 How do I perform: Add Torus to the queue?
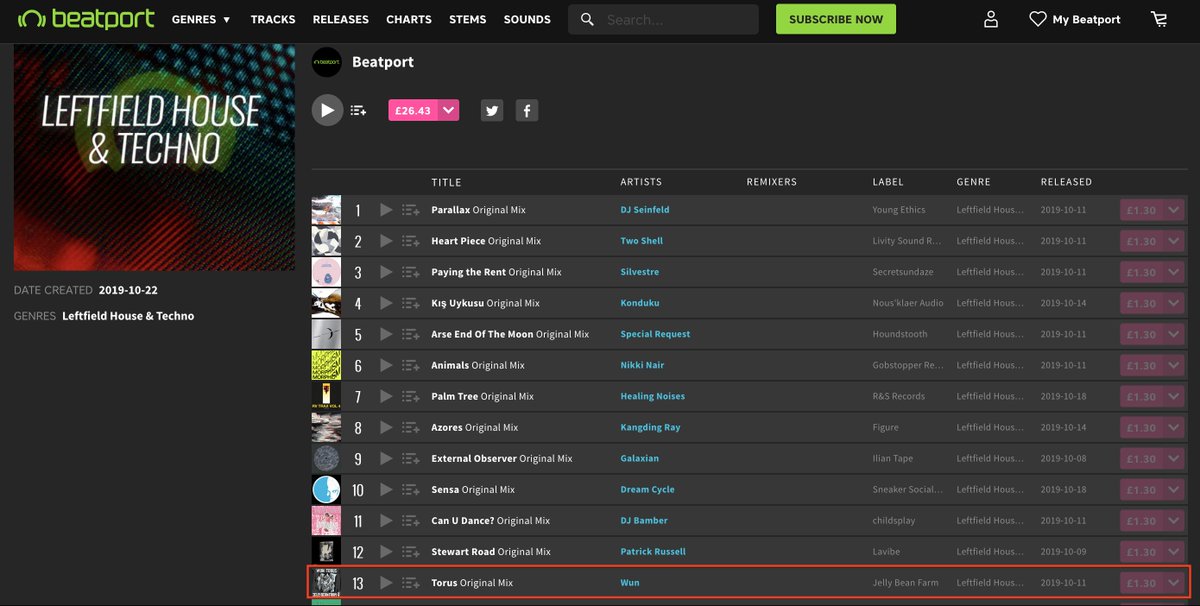tap(410, 583)
